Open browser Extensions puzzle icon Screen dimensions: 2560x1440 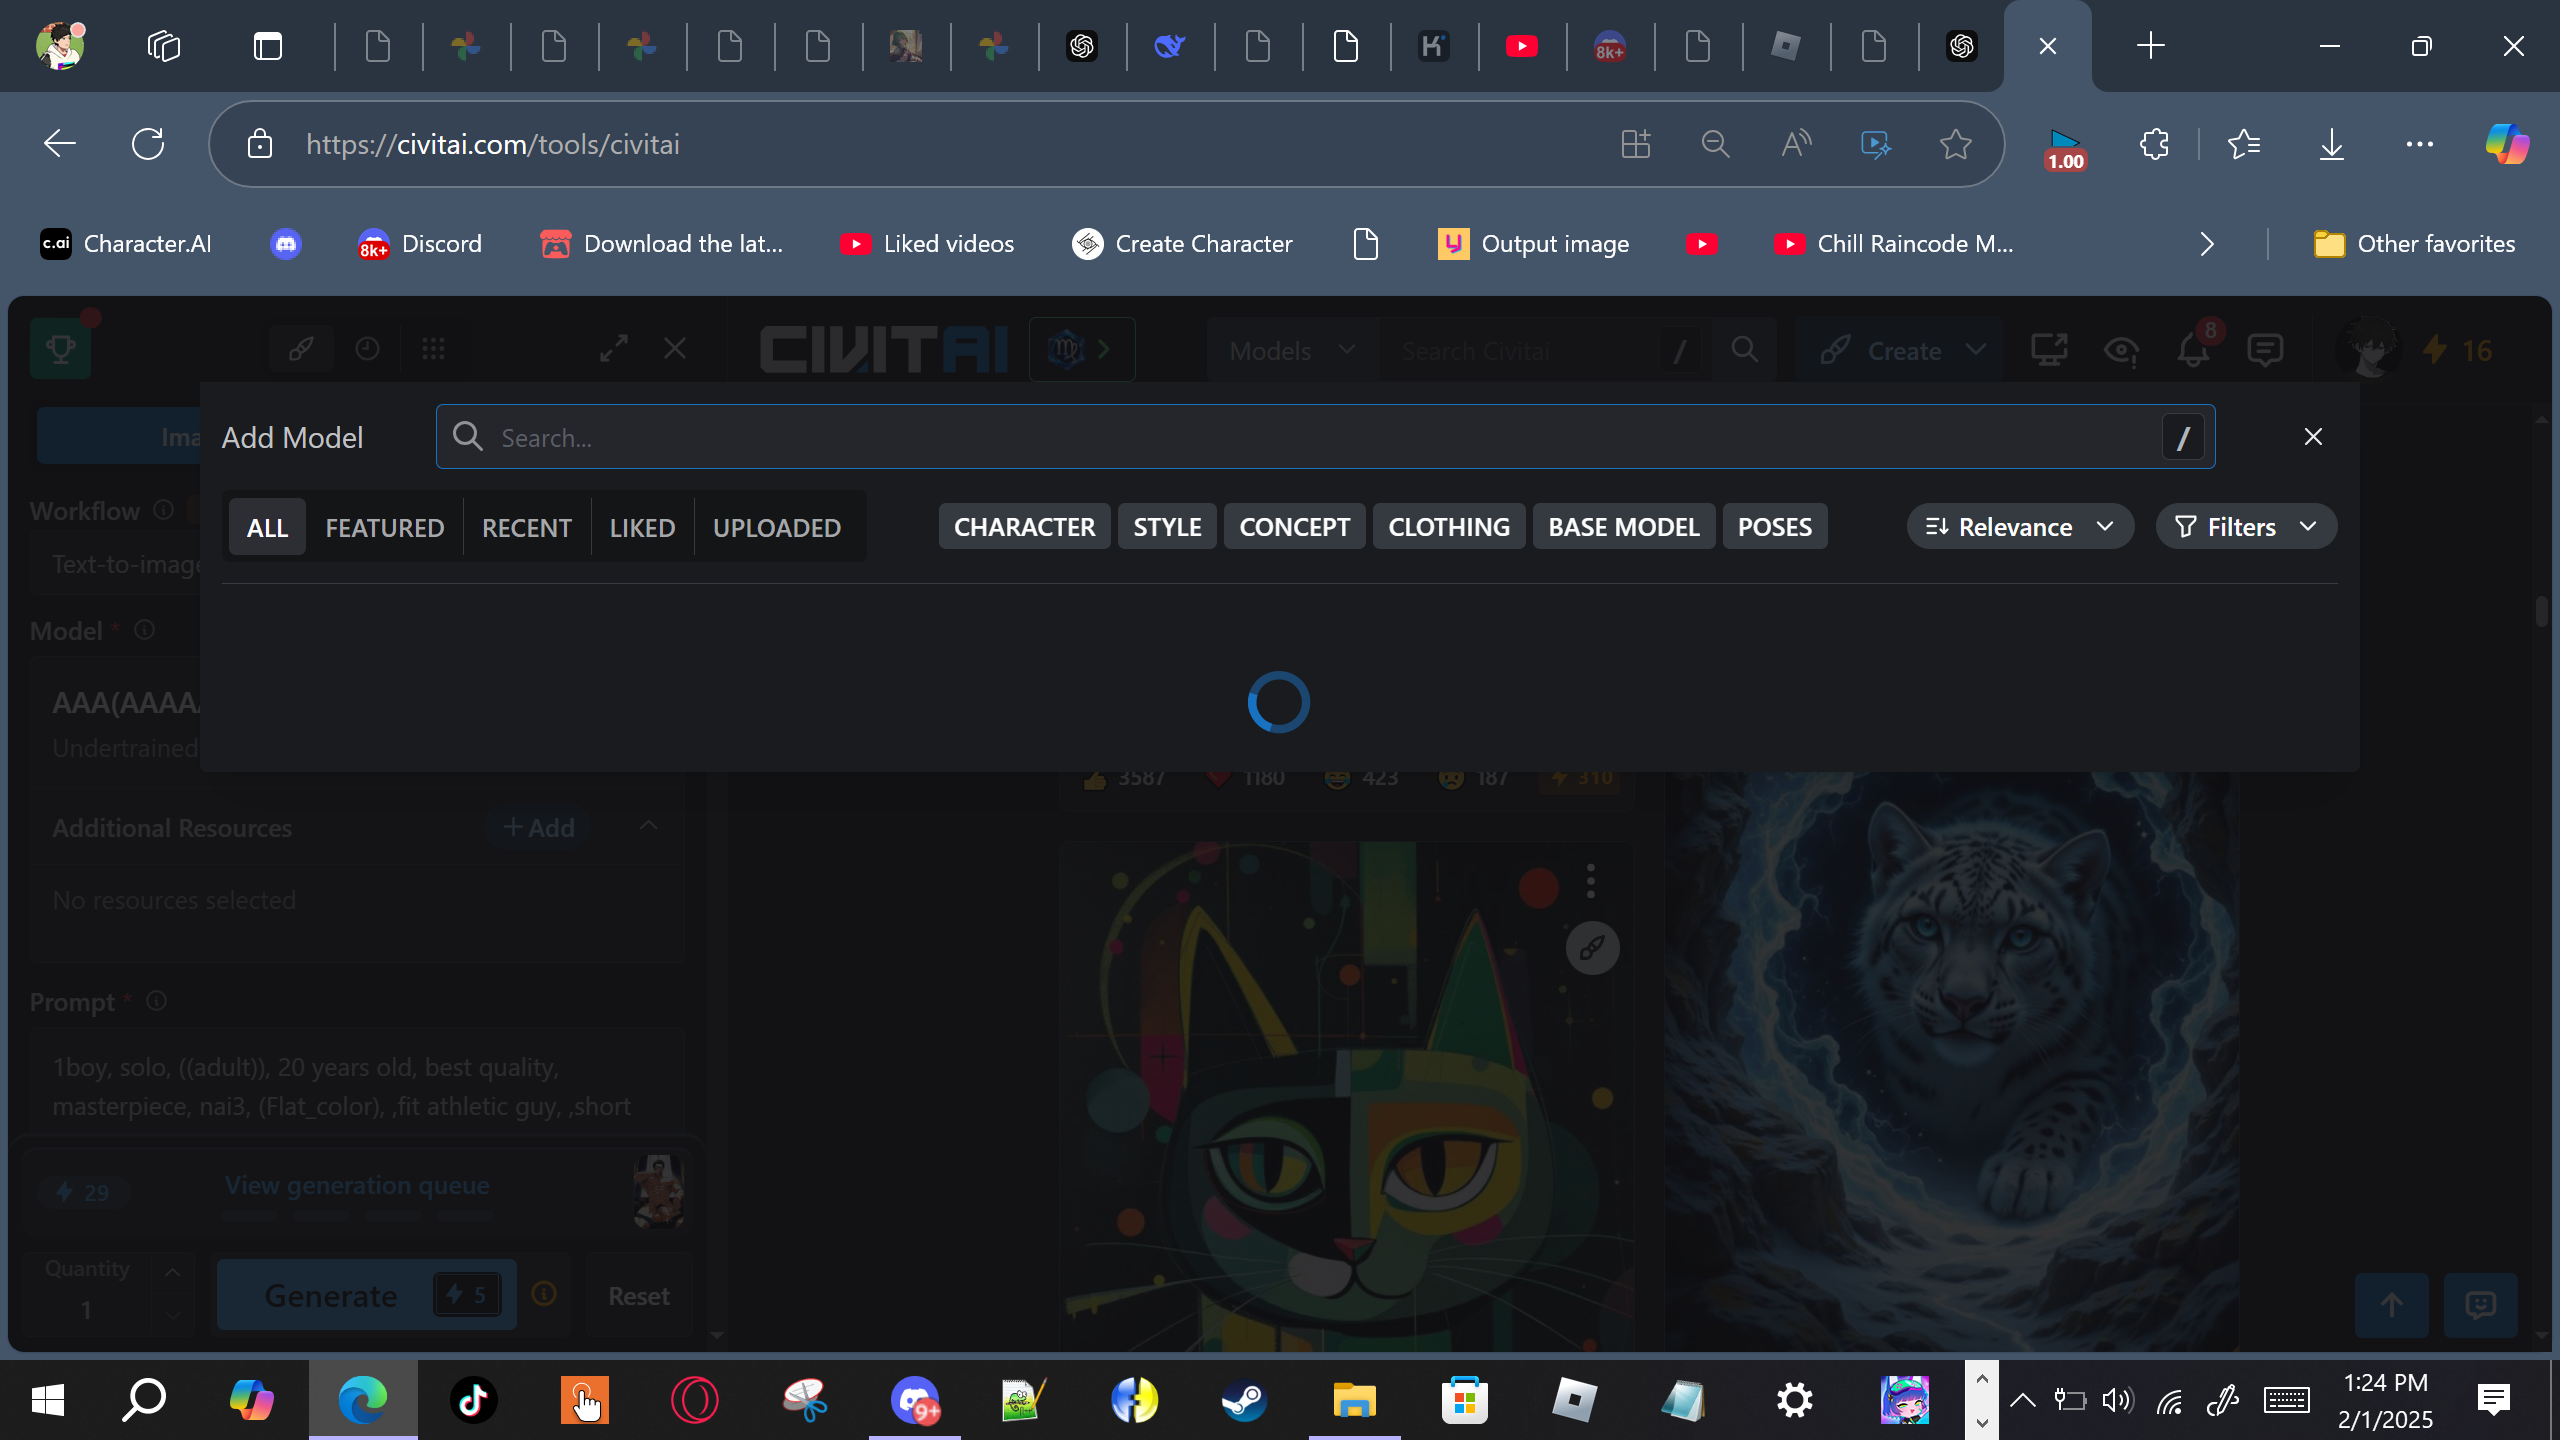coord(2154,144)
